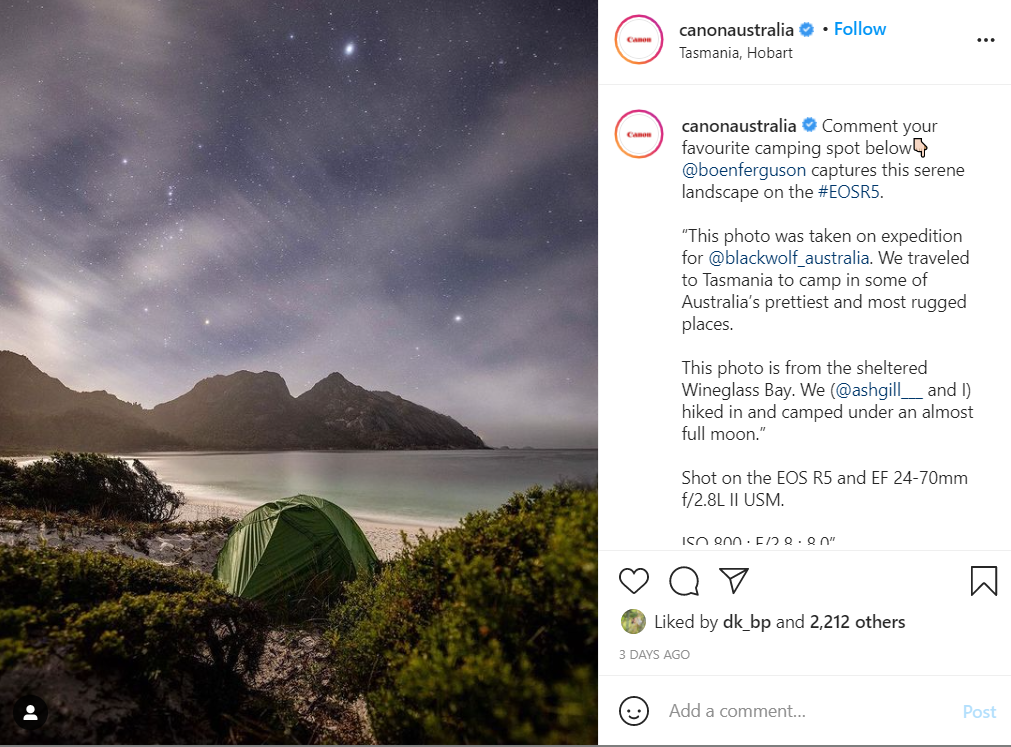Show the 2,212 others who liked

(x=857, y=622)
